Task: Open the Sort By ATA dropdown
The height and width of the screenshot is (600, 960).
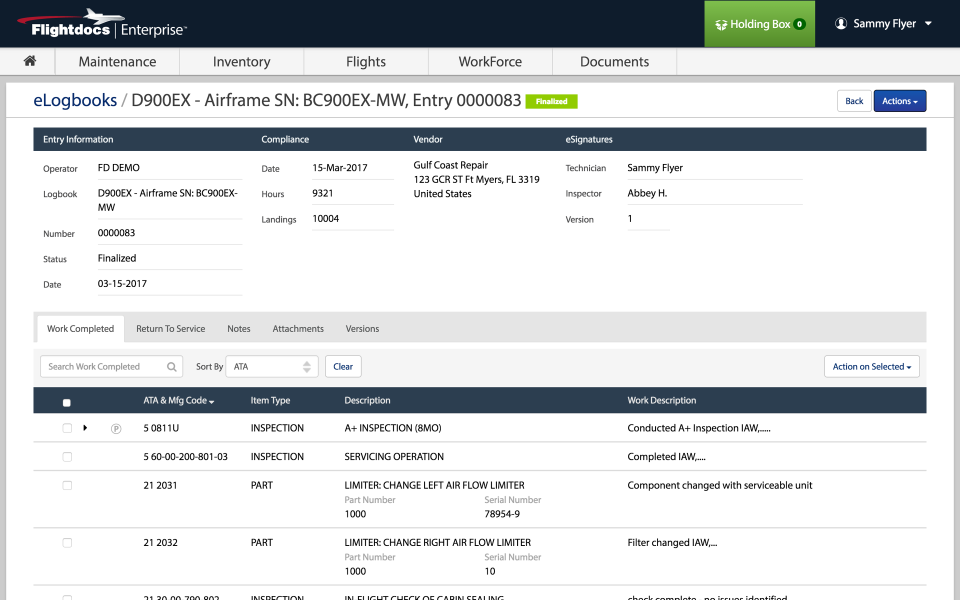Action: point(271,366)
